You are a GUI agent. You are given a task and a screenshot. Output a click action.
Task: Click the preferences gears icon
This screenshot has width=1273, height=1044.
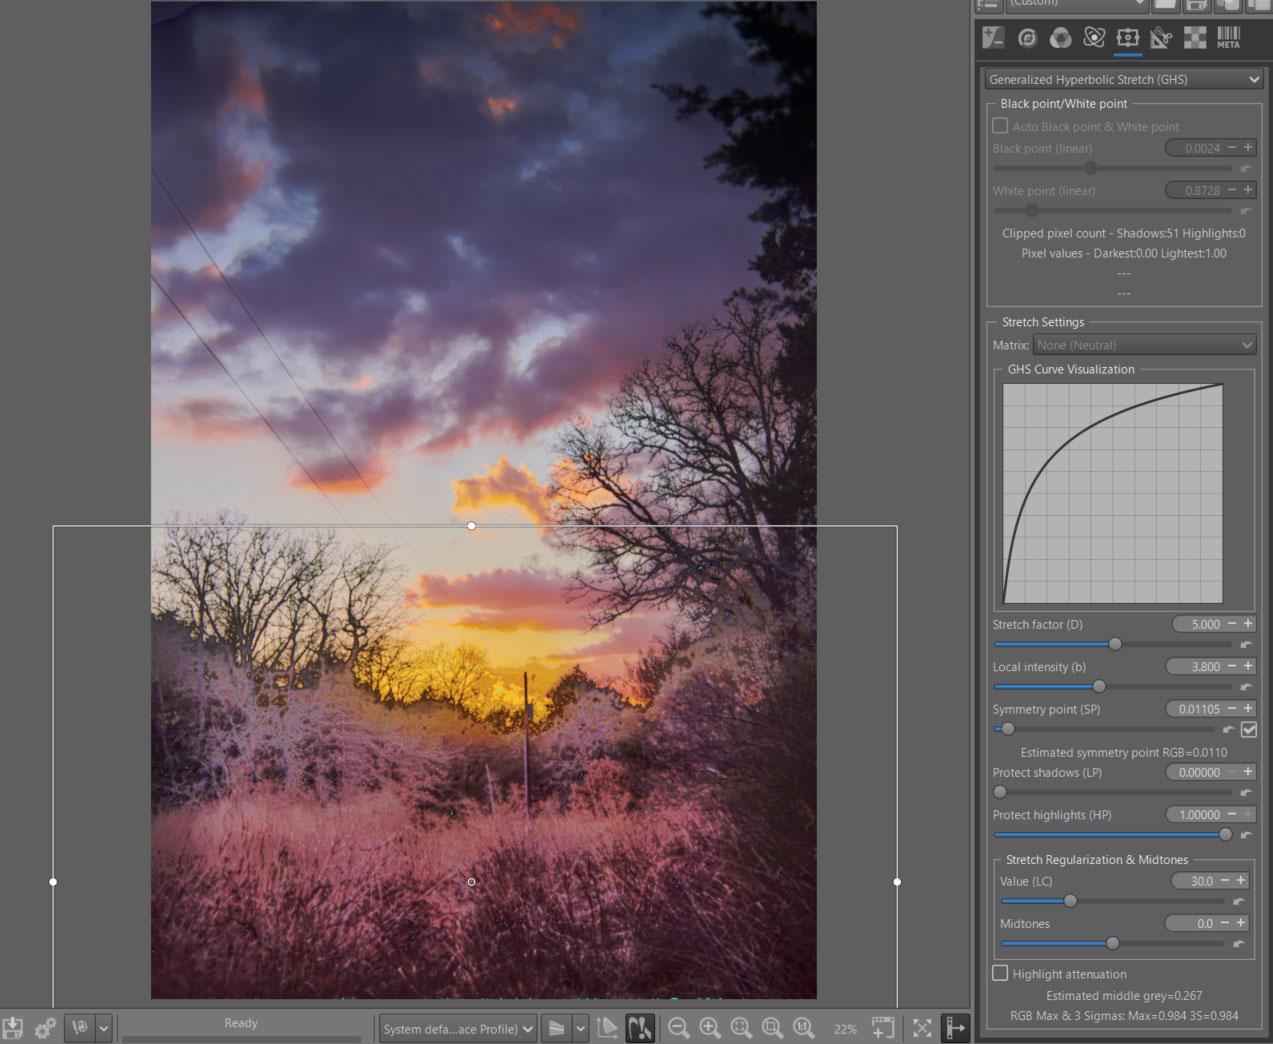[x=45, y=1028]
